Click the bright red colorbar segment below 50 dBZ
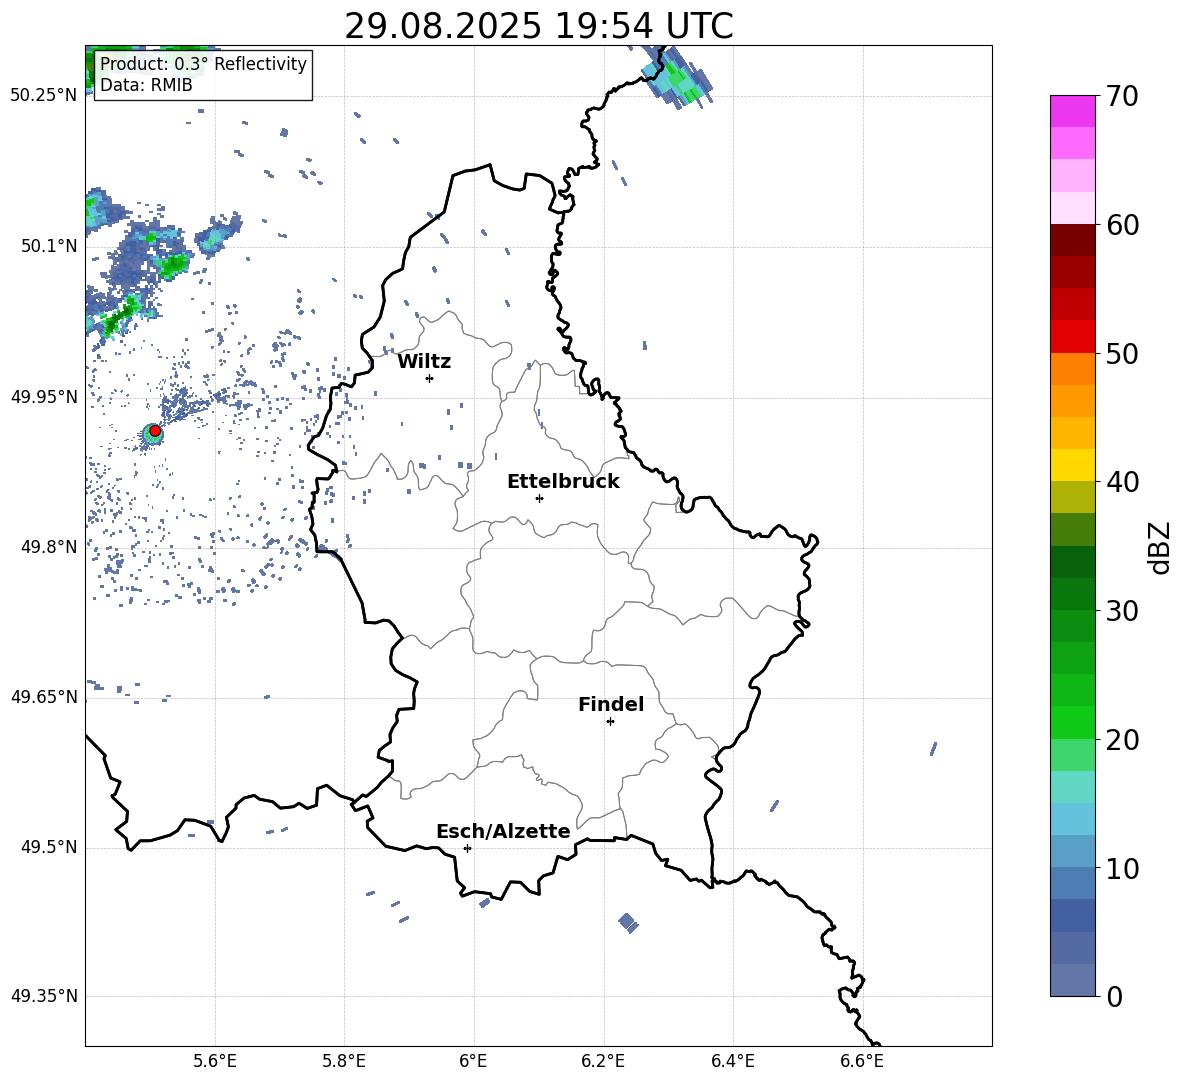 point(1072,337)
